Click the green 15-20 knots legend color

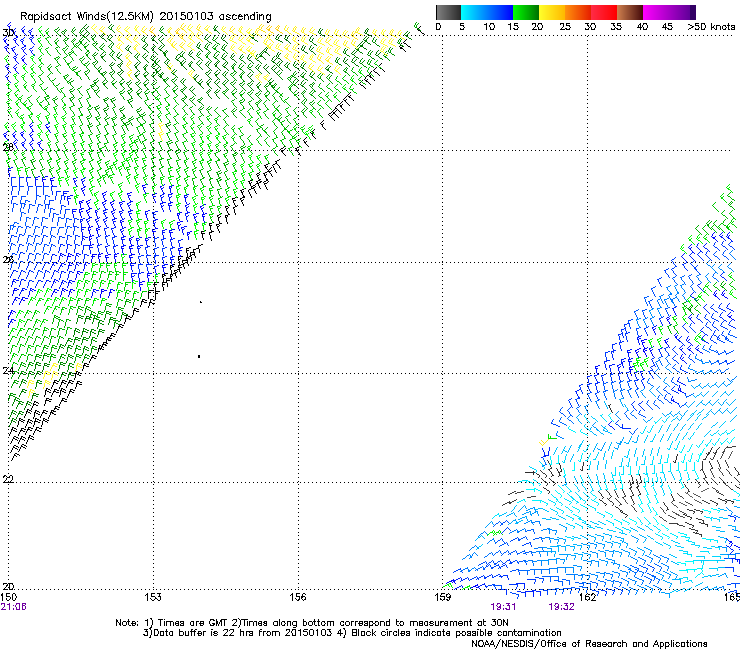(x=526, y=12)
